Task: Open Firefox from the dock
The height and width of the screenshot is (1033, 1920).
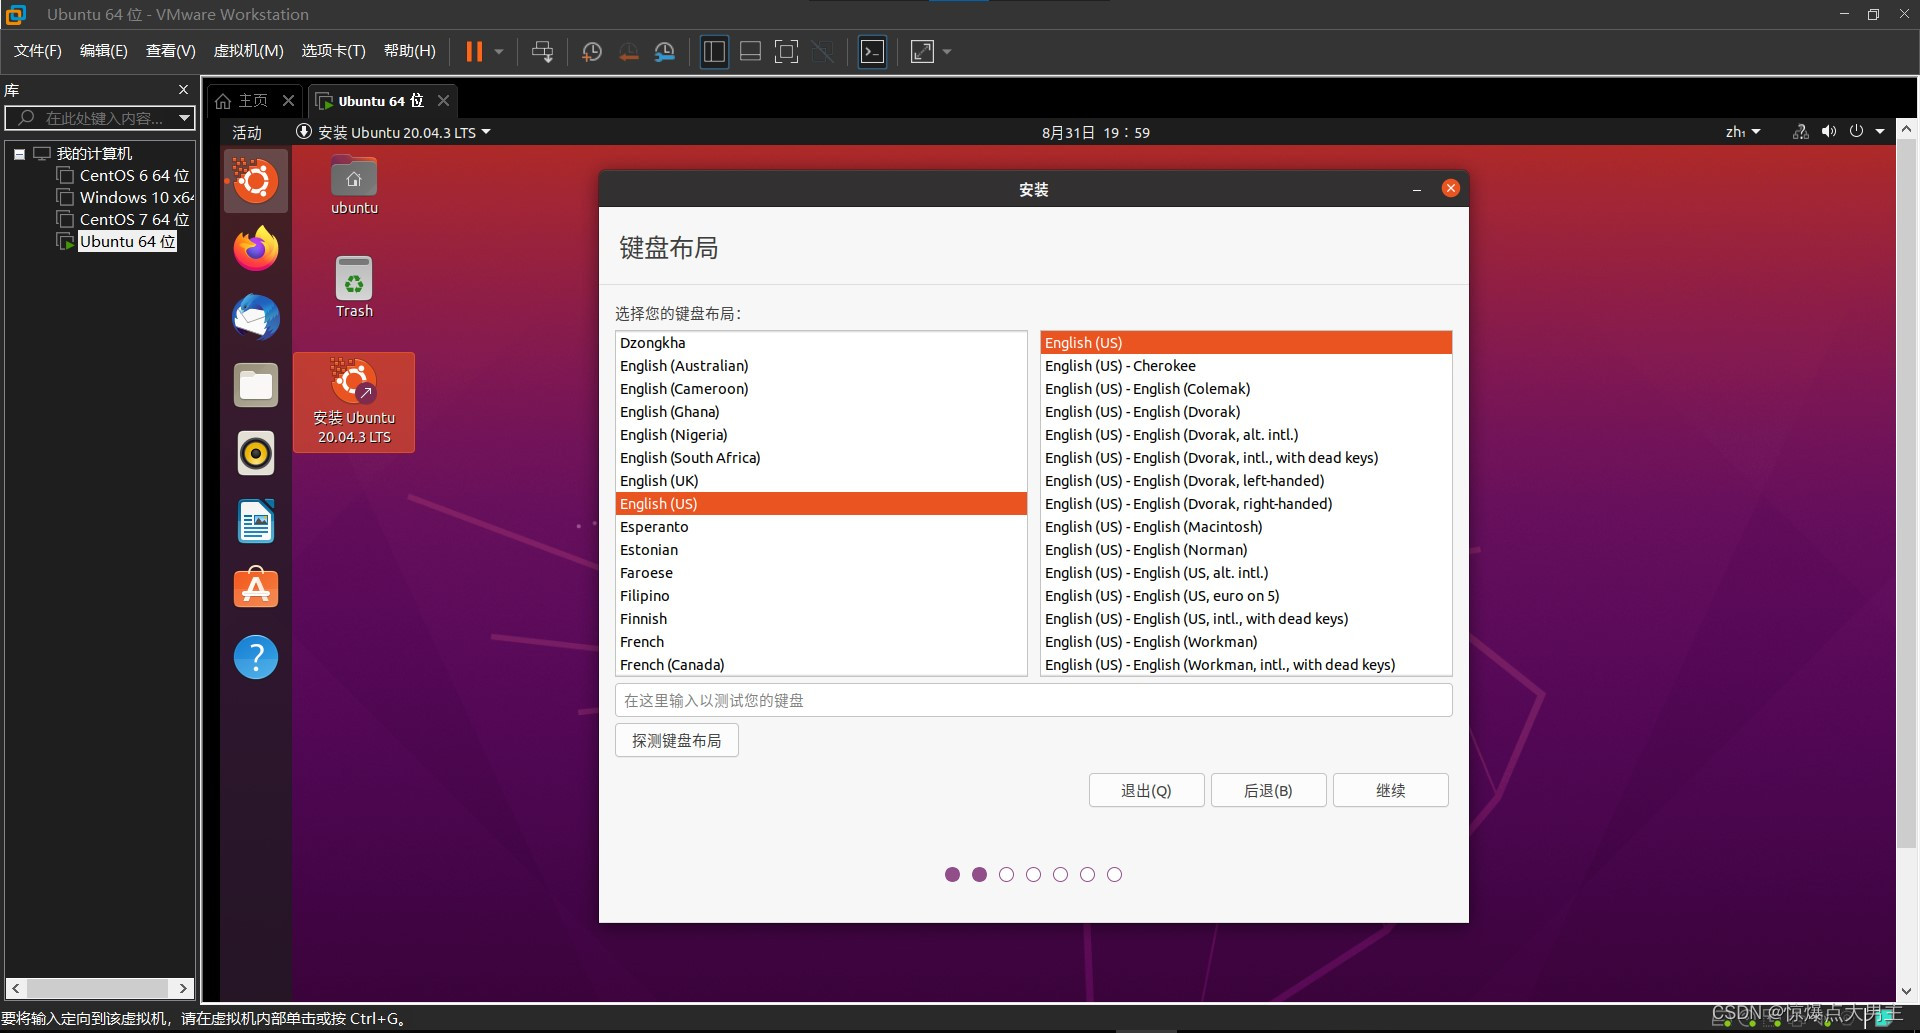Action: click(x=256, y=249)
